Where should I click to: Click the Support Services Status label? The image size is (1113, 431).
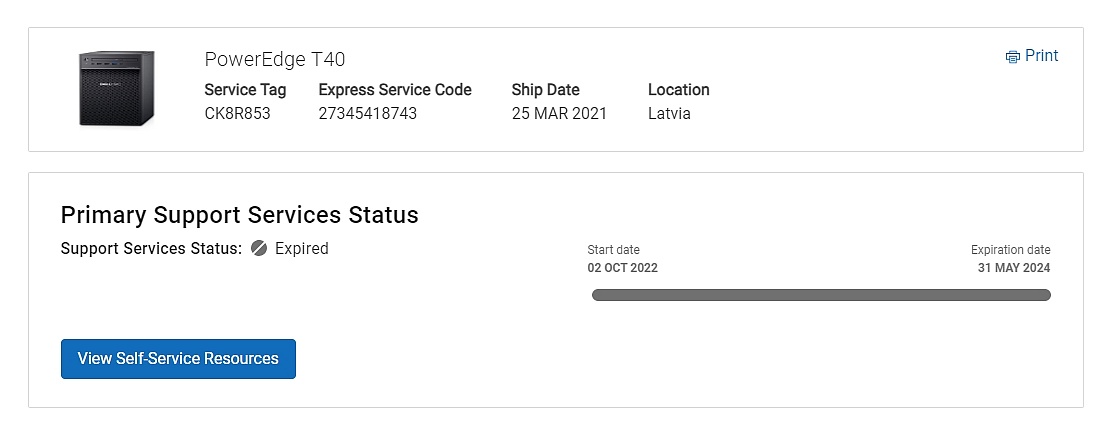click(151, 248)
